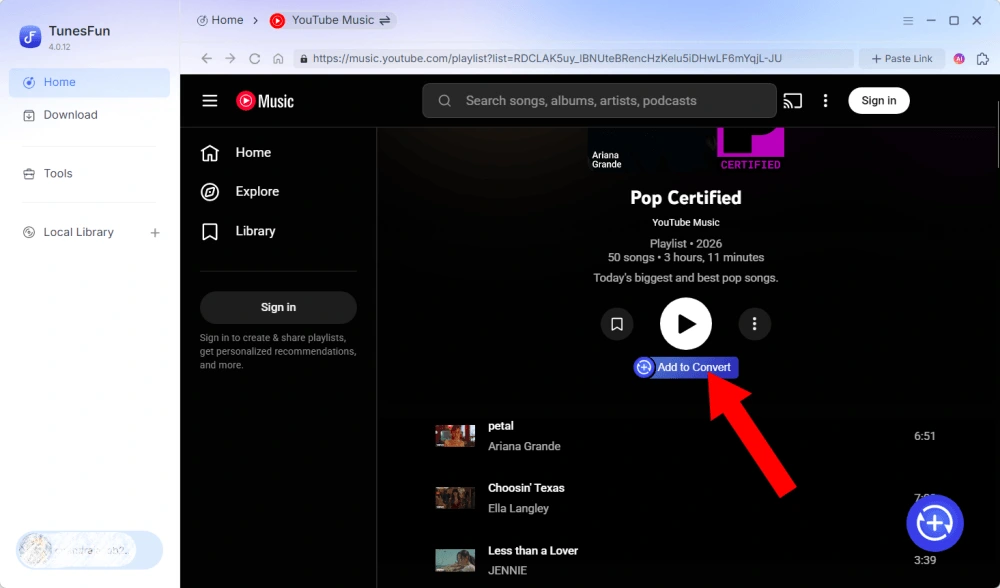Click the URL address bar
The width and height of the screenshot is (1000, 588).
[x=573, y=59]
